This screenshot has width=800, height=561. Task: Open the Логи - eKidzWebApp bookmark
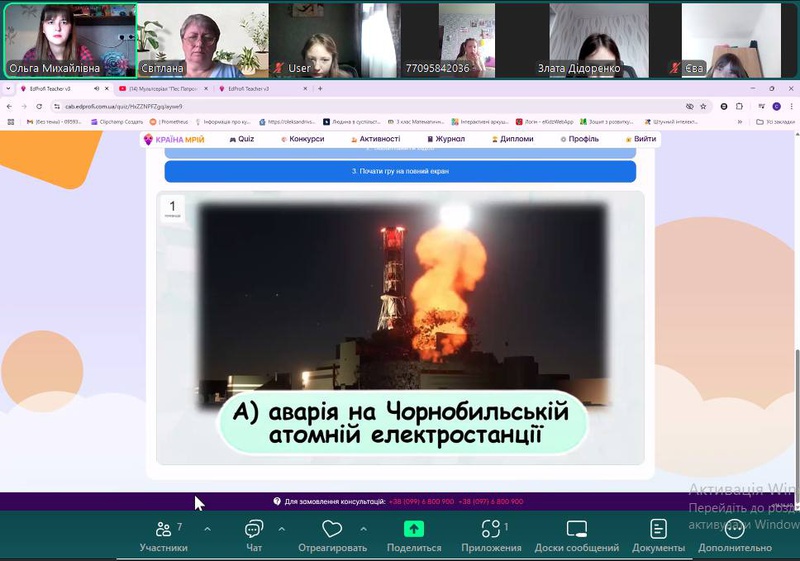pos(544,122)
